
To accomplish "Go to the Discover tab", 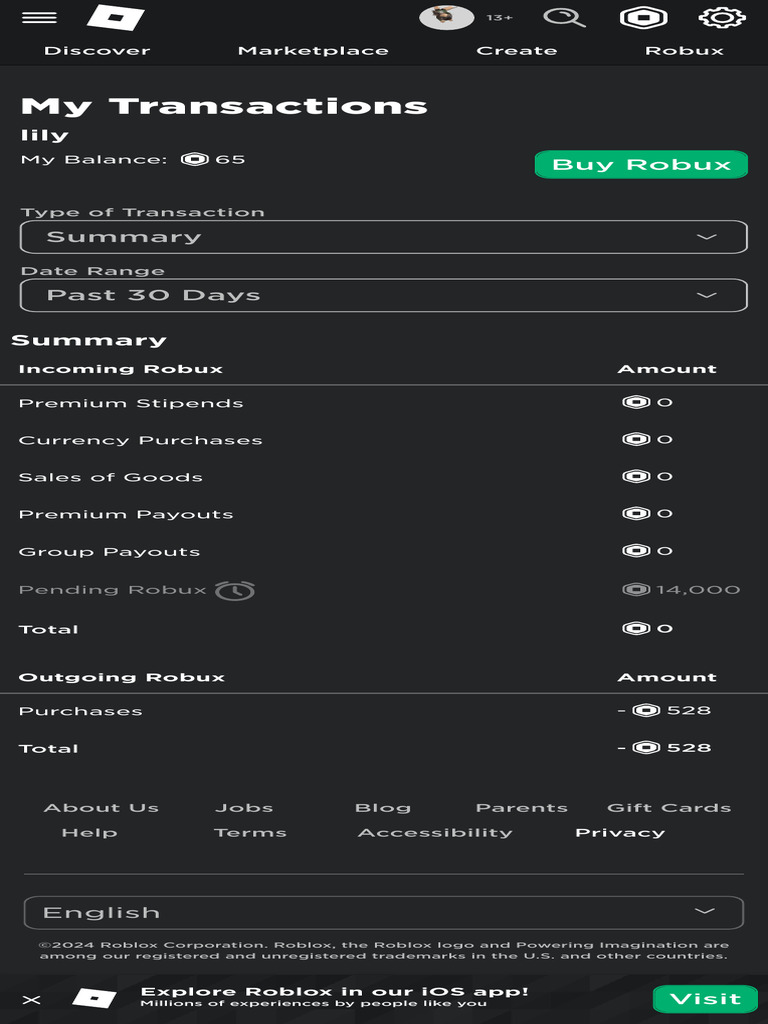I will click(97, 51).
